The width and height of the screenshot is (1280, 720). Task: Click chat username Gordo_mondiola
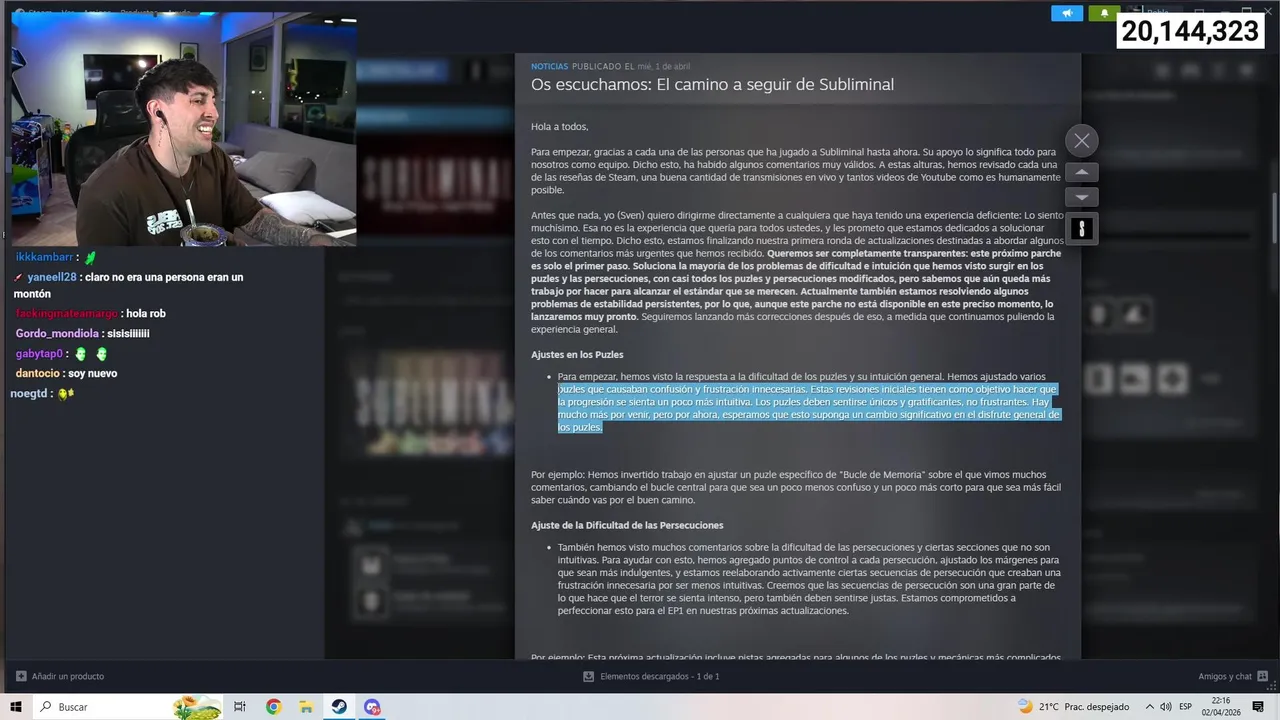[x=57, y=333]
